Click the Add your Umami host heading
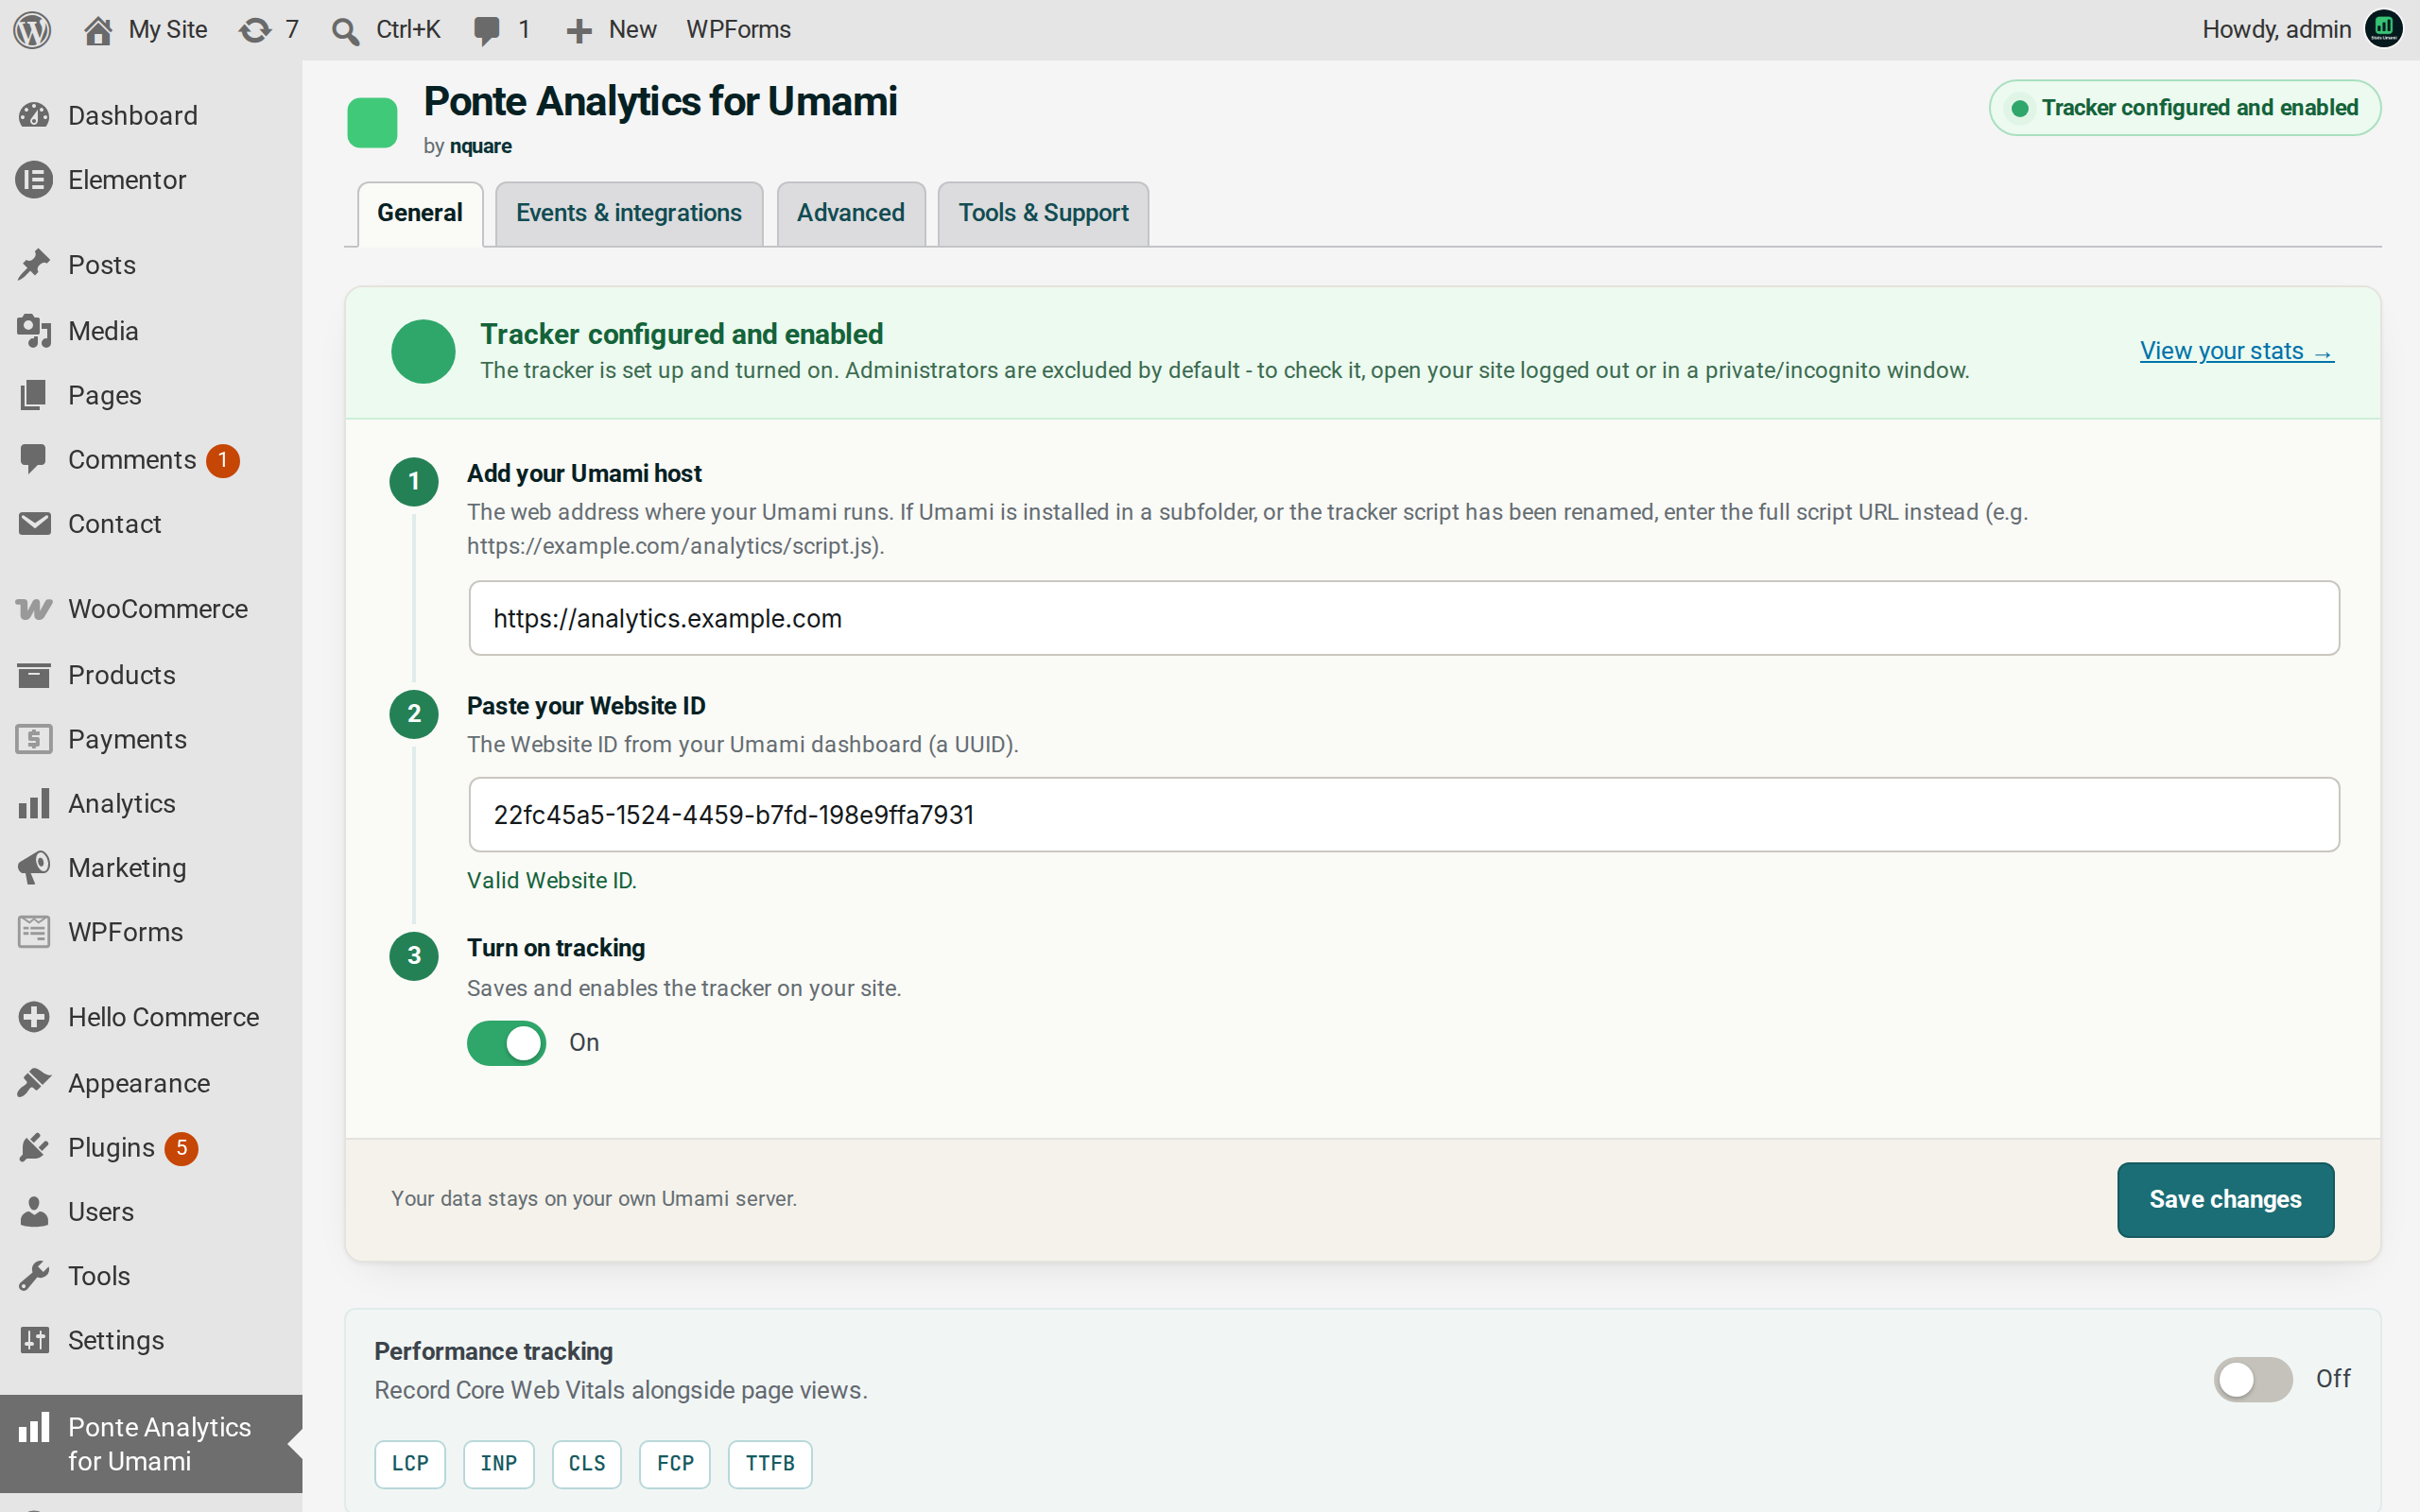The height and width of the screenshot is (1512, 2420). tap(584, 473)
